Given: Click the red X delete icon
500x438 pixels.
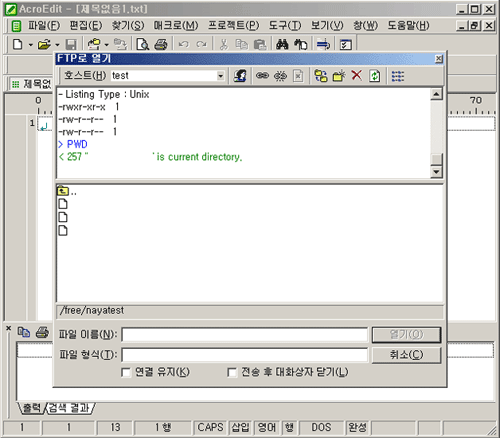Looking at the screenshot, I should (x=357, y=75).
